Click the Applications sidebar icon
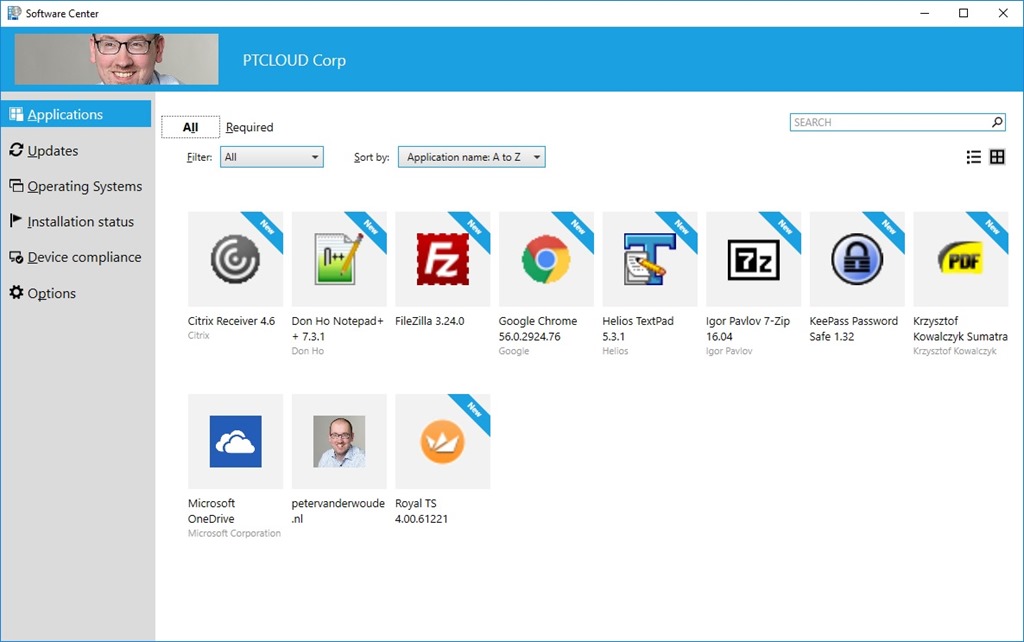The height and width of the screenshot is (642, 1024). click(16, 114)
